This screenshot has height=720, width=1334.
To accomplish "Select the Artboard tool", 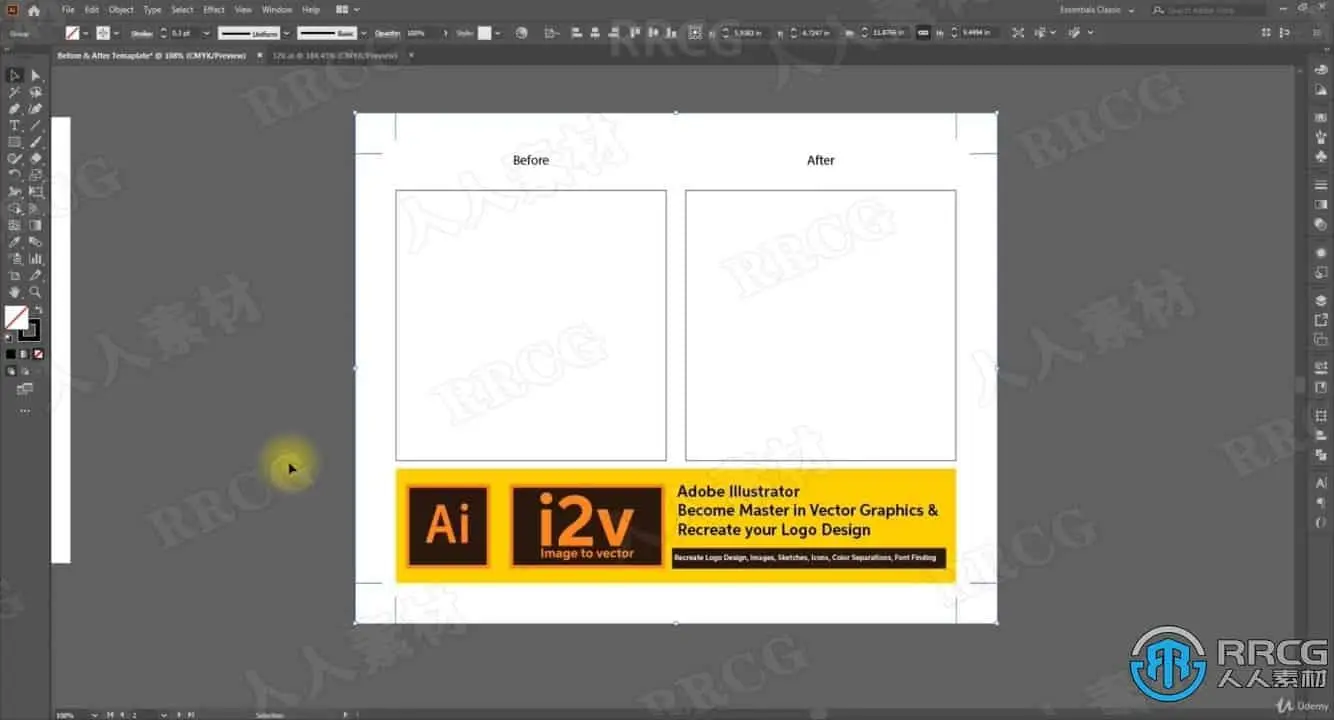I will click(x=15, y=275).
